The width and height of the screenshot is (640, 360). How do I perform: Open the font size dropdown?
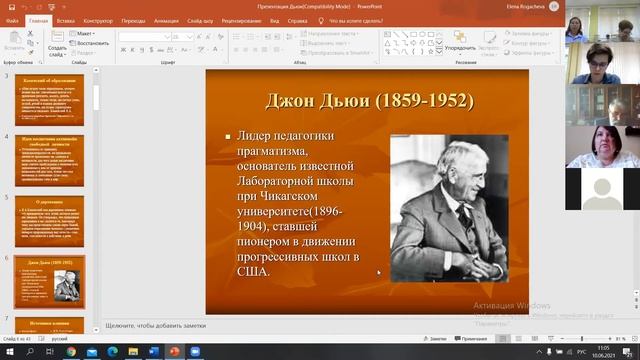(x=189, y=37)
